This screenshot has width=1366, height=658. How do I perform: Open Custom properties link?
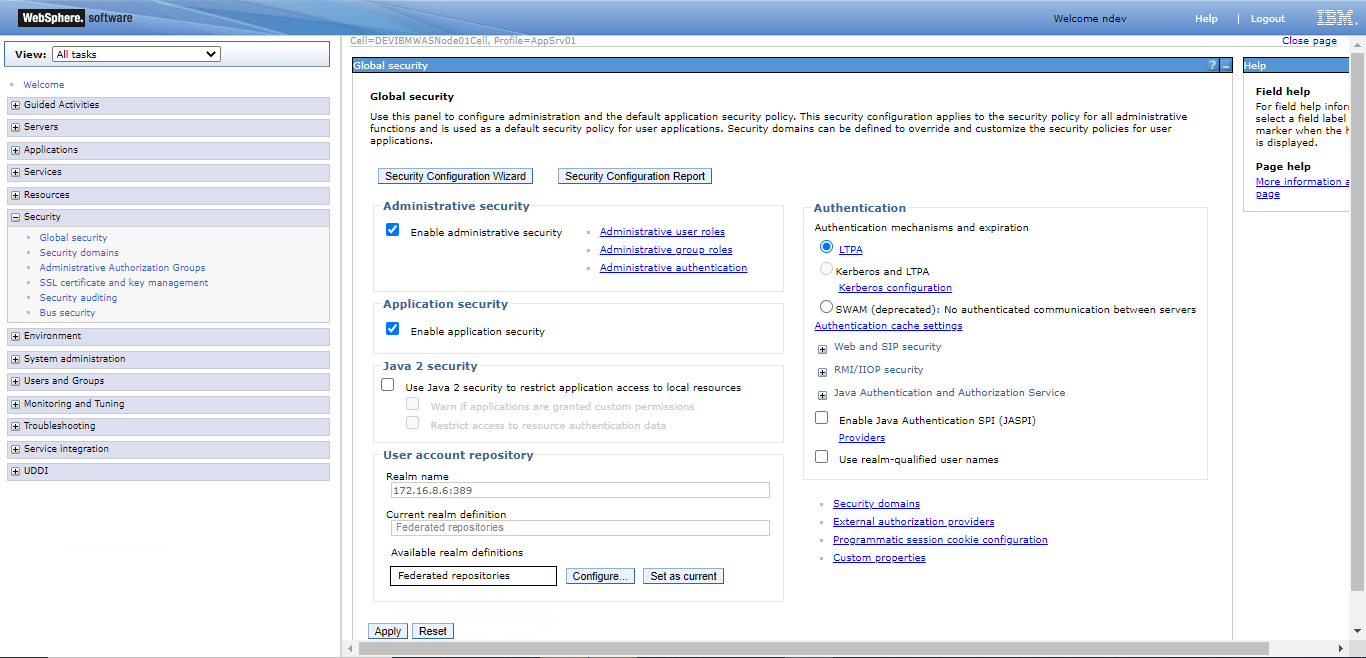tap(879, 558)
